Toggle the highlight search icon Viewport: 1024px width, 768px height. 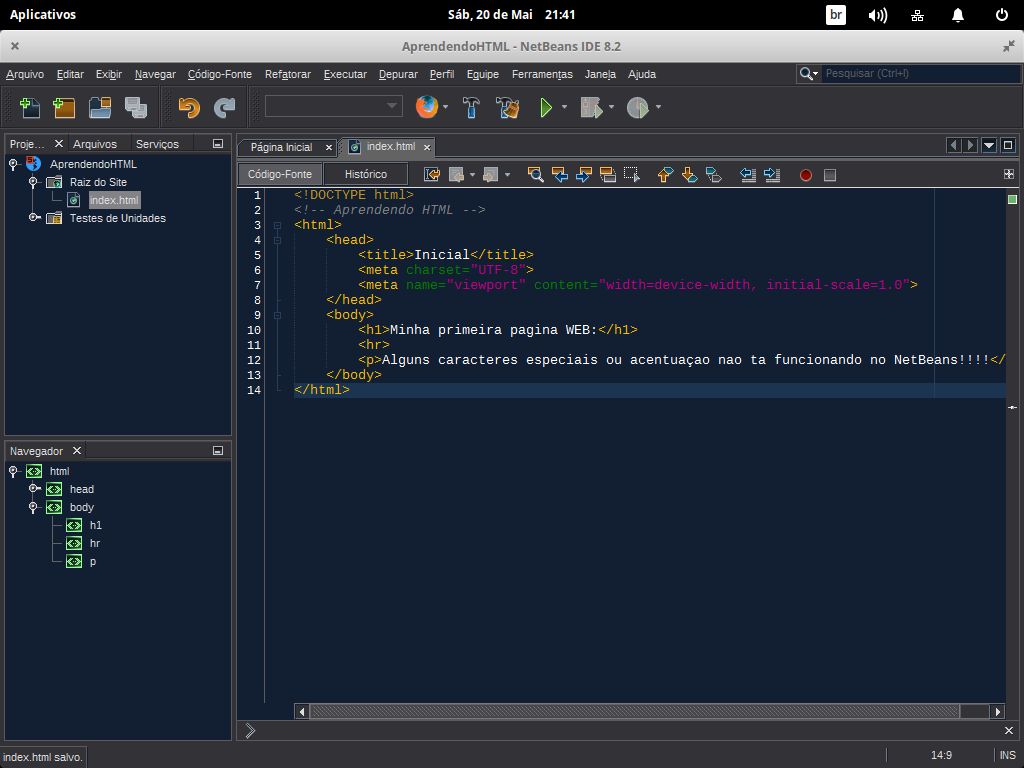[608, 175]
